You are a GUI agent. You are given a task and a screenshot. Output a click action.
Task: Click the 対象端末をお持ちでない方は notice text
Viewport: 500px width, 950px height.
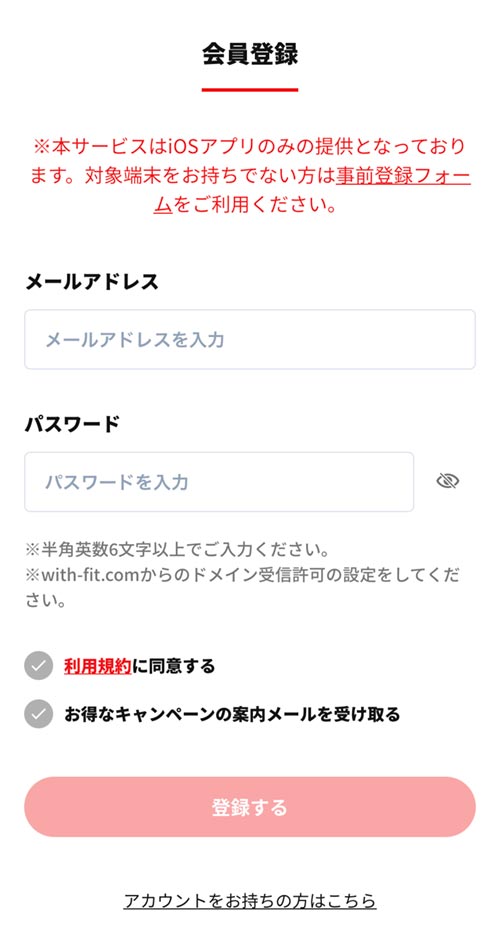[208, 176]
